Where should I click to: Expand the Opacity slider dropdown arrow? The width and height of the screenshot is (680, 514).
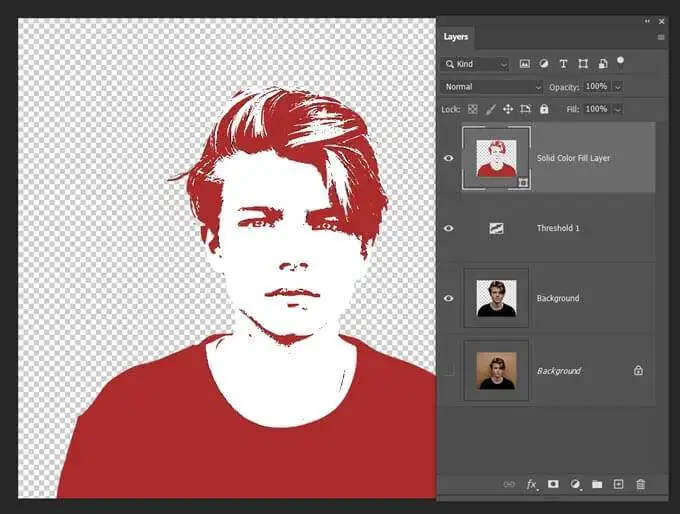[617, 87]
